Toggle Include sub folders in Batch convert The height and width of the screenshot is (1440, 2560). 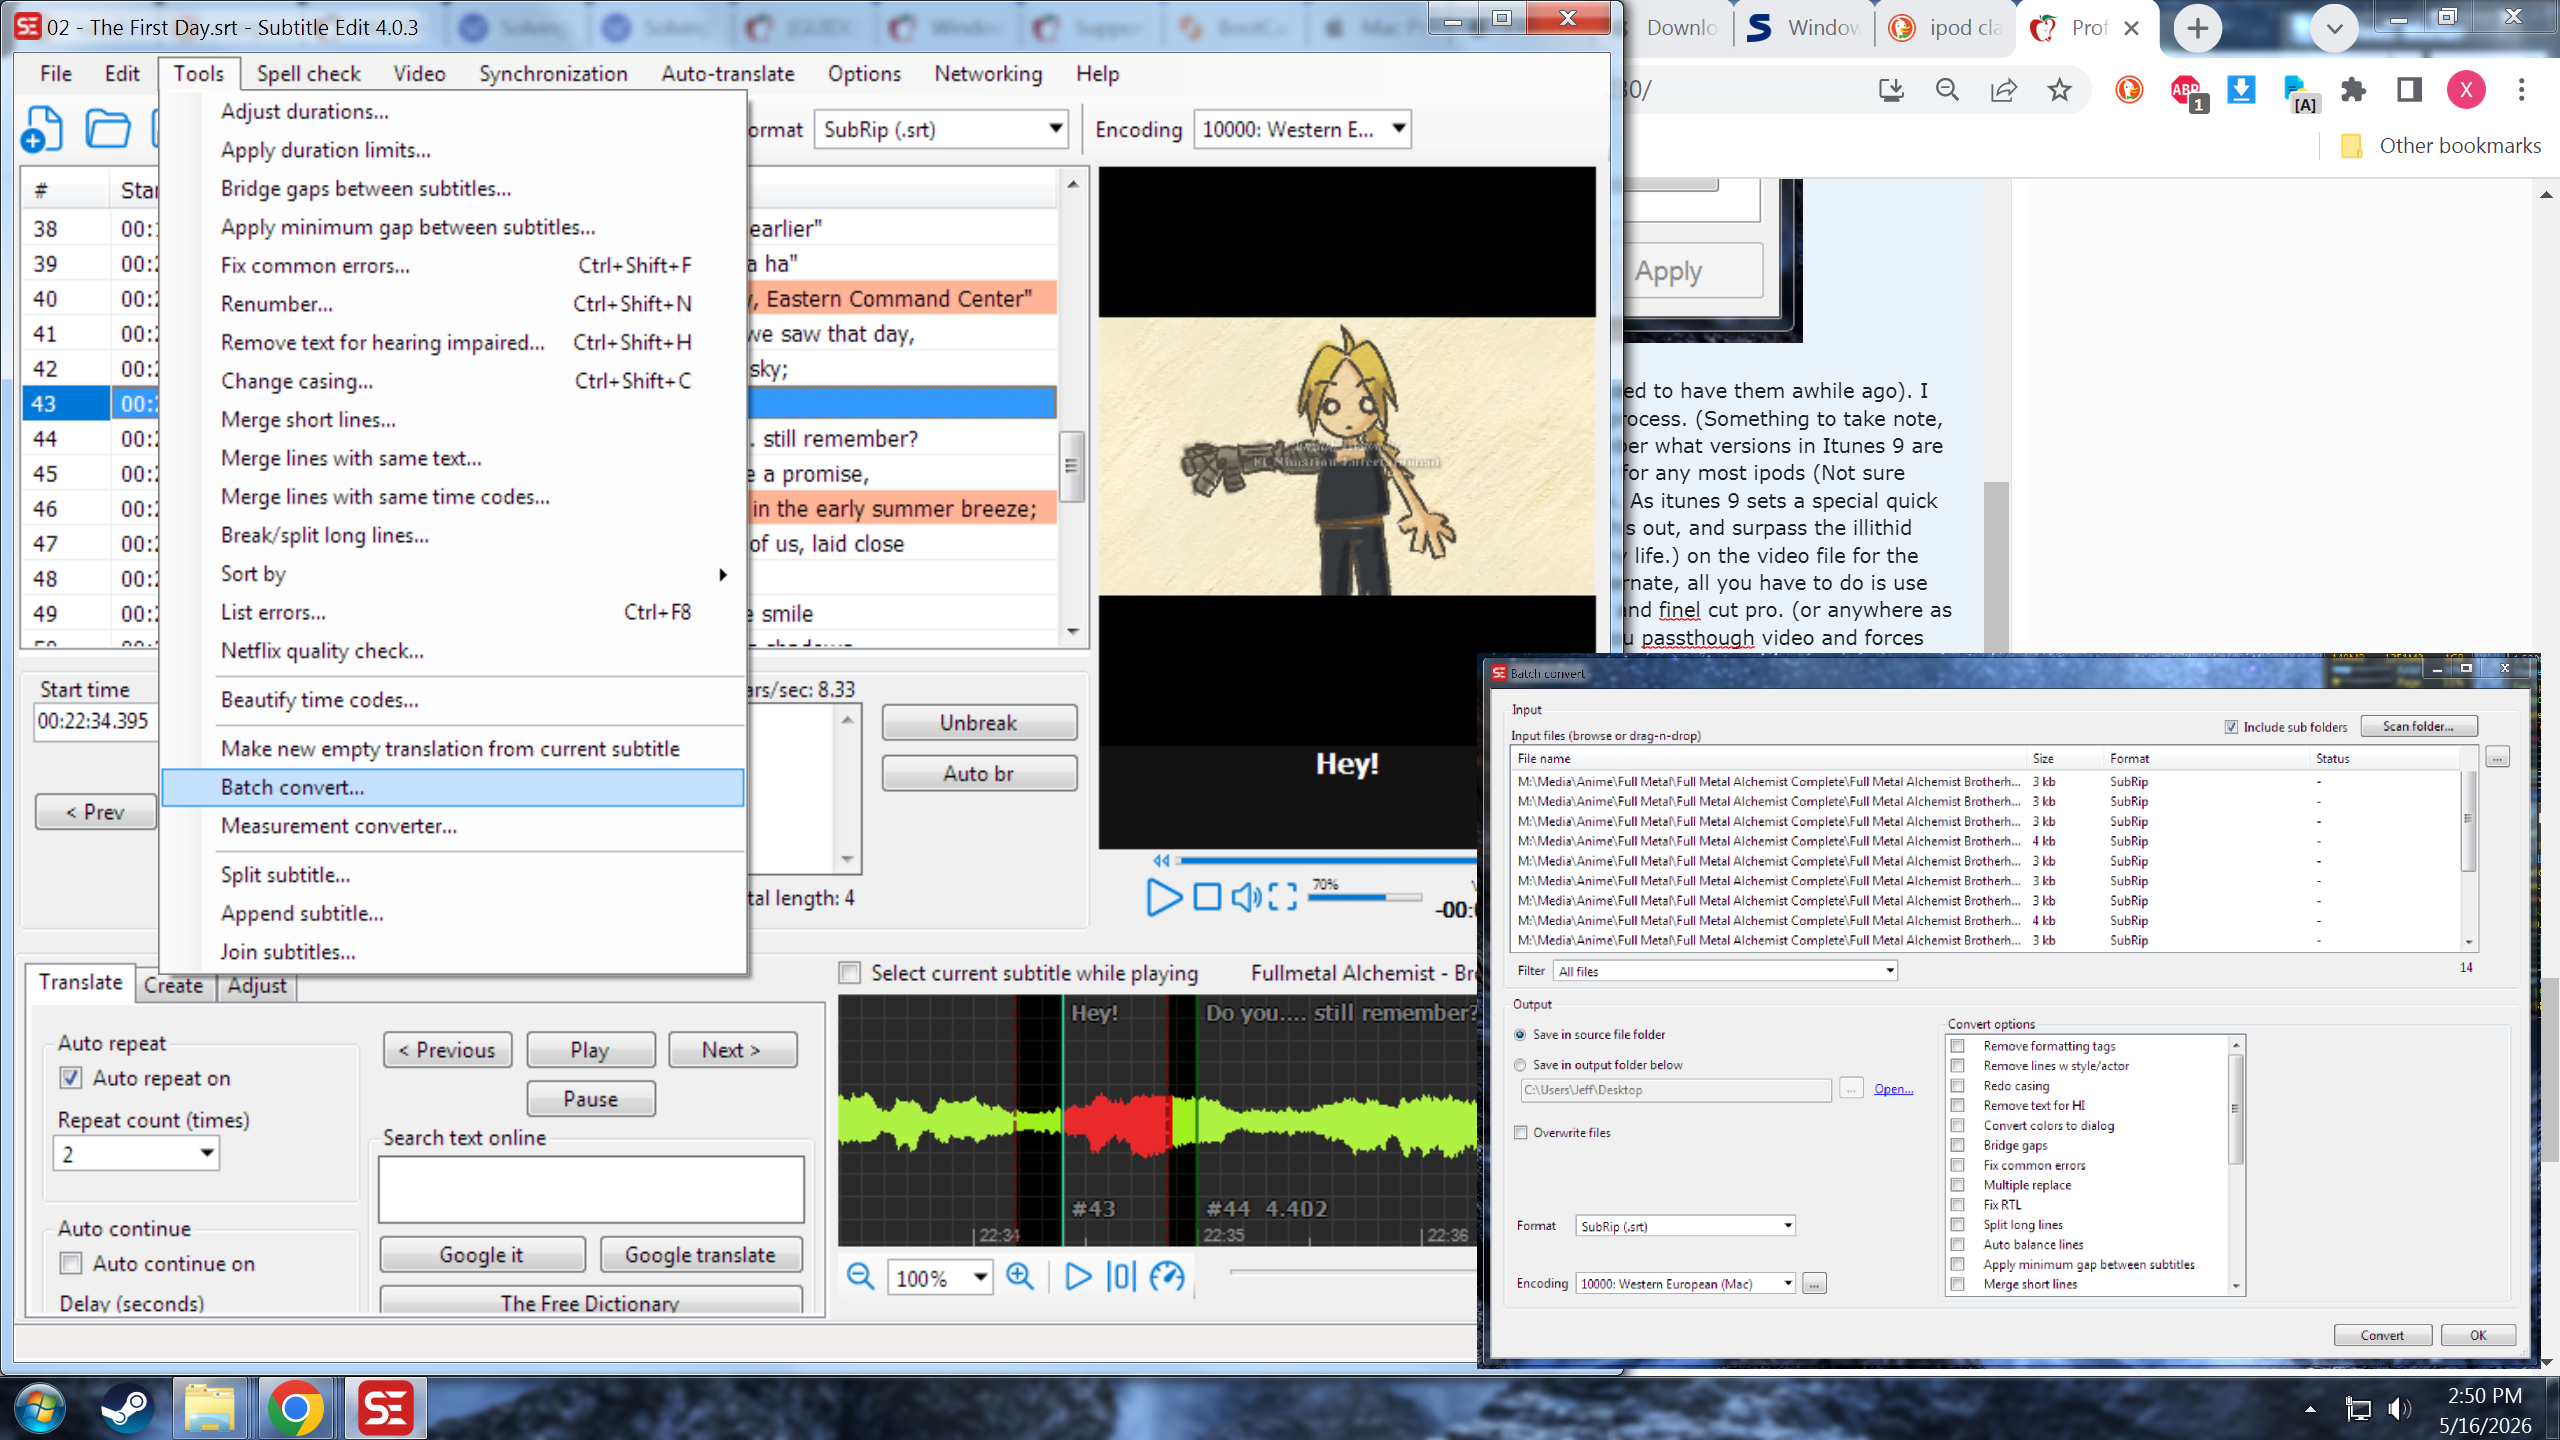2231,727
